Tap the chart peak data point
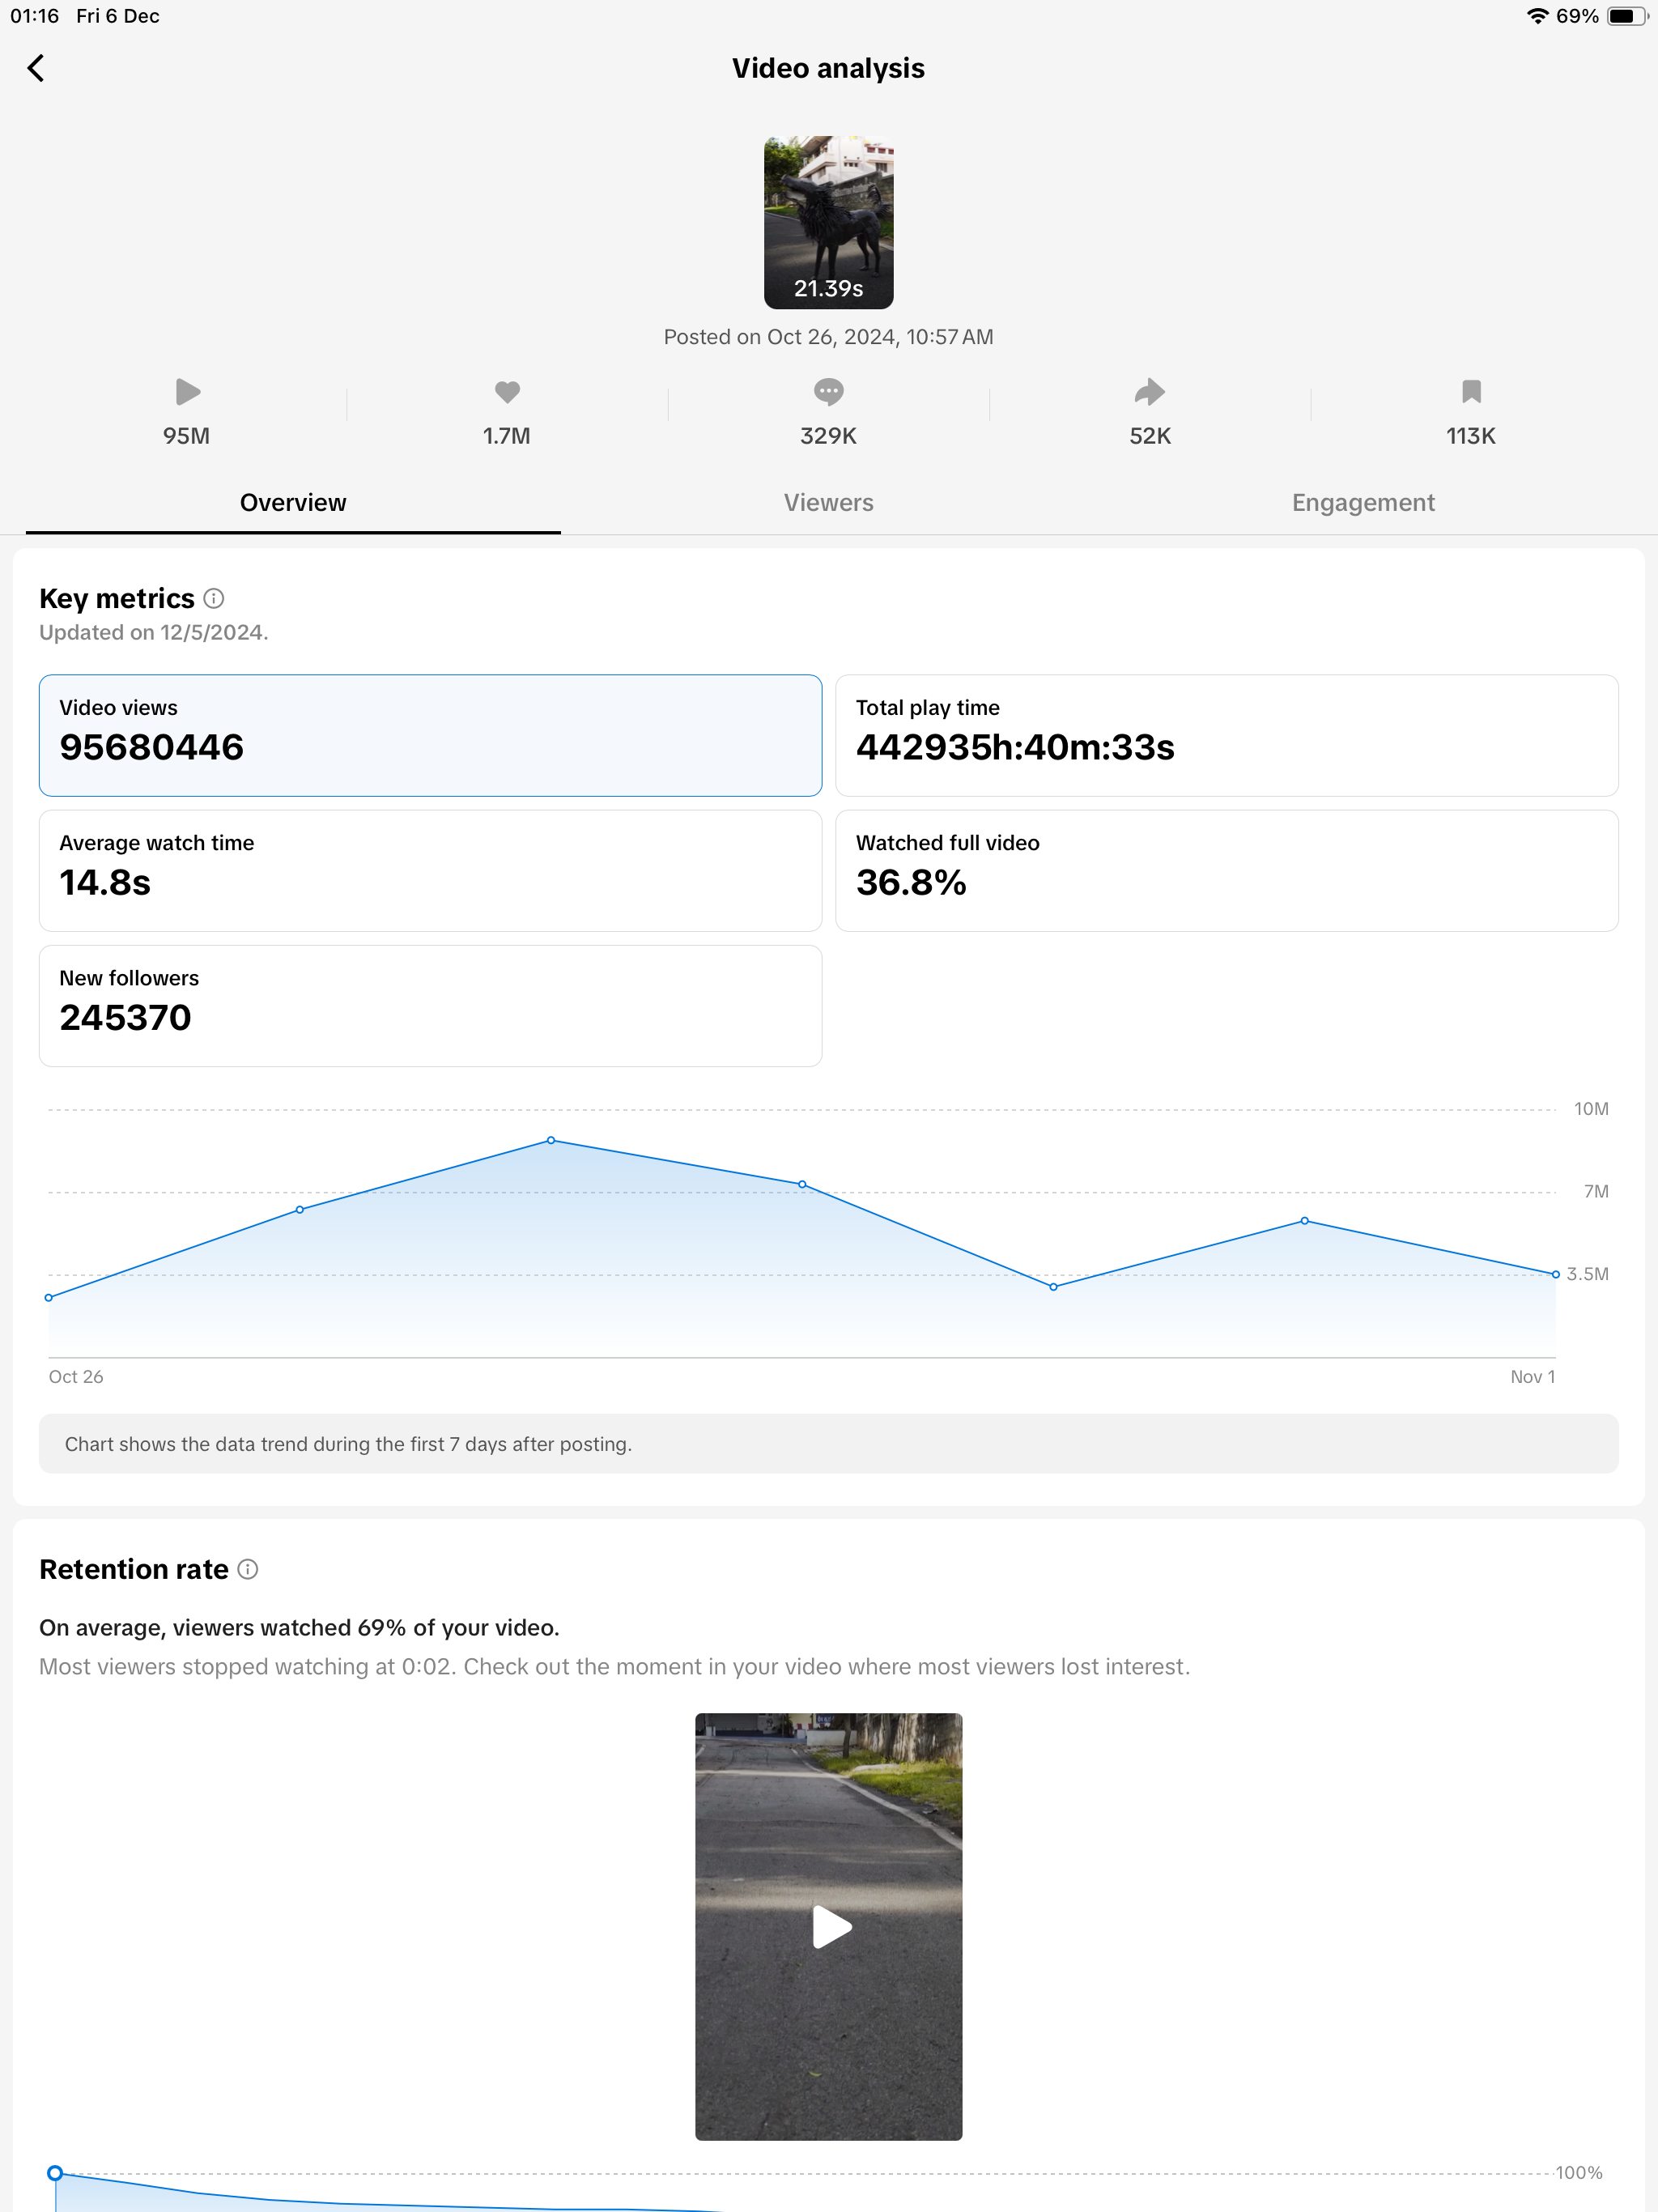1658x2212 pixels. (551, 1140)
